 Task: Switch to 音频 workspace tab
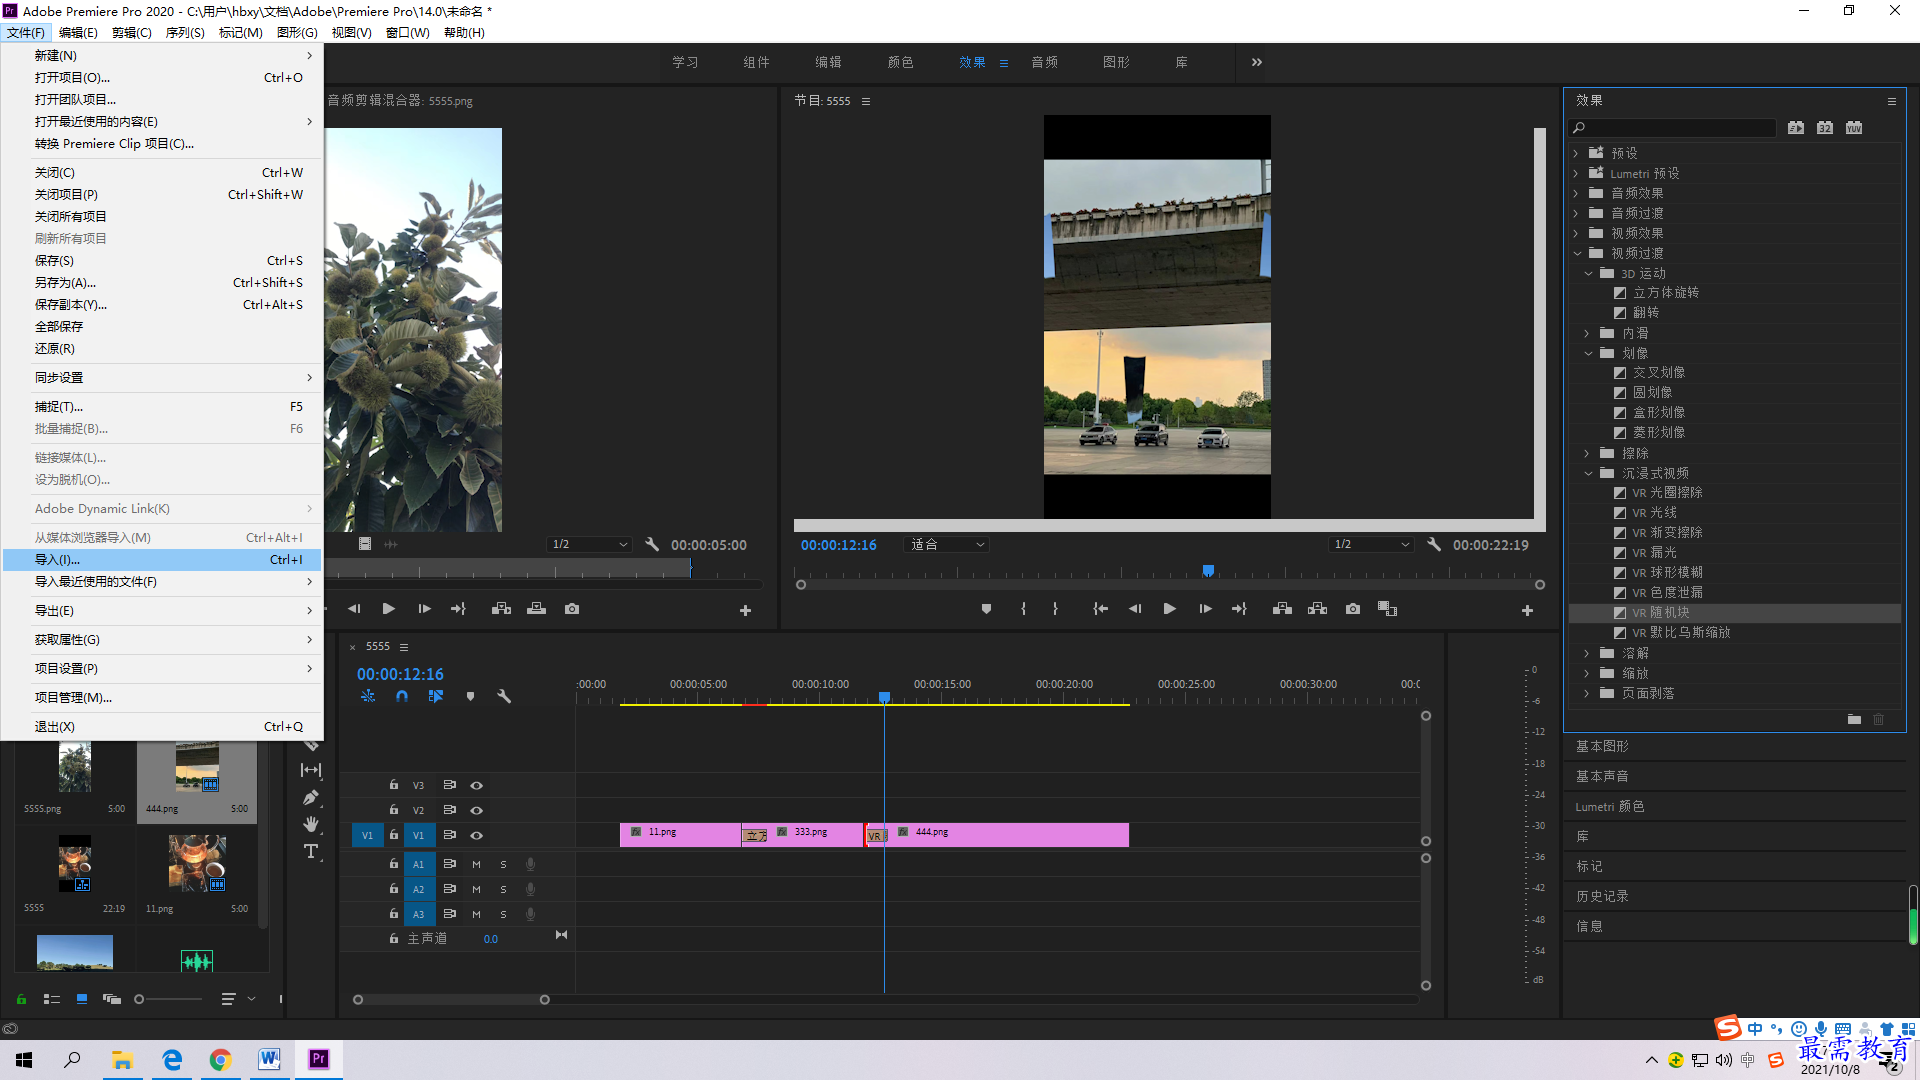pyautogui.click(x=1044, y=62)
